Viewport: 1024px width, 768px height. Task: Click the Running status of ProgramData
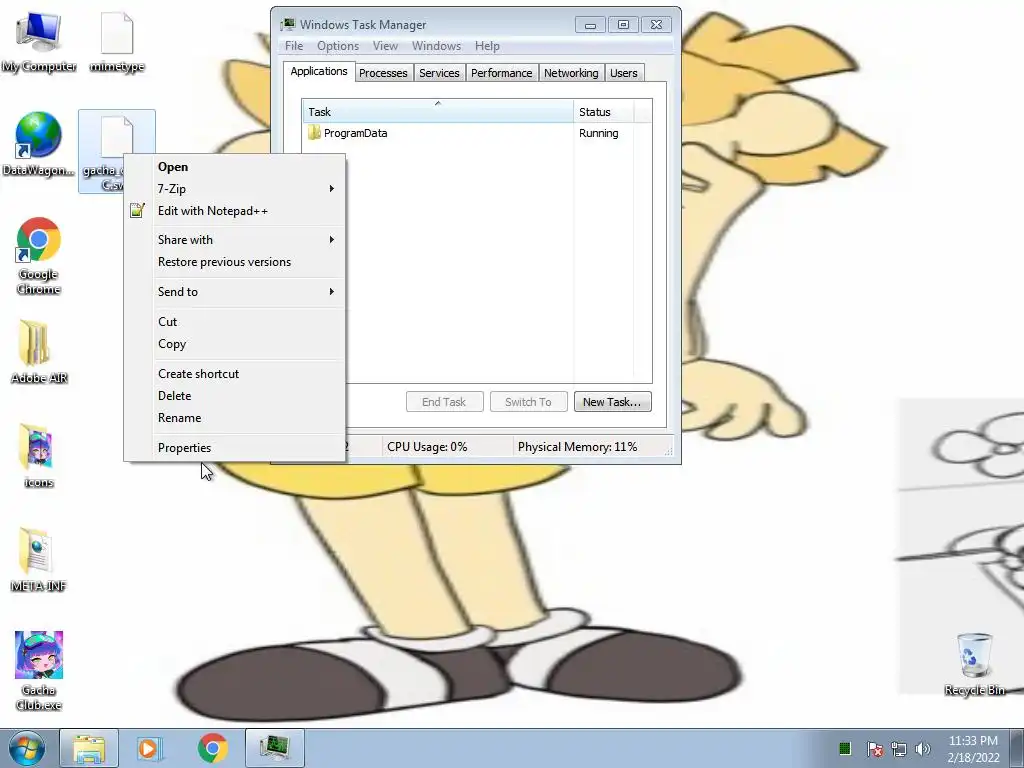click(x=598, y=133)
